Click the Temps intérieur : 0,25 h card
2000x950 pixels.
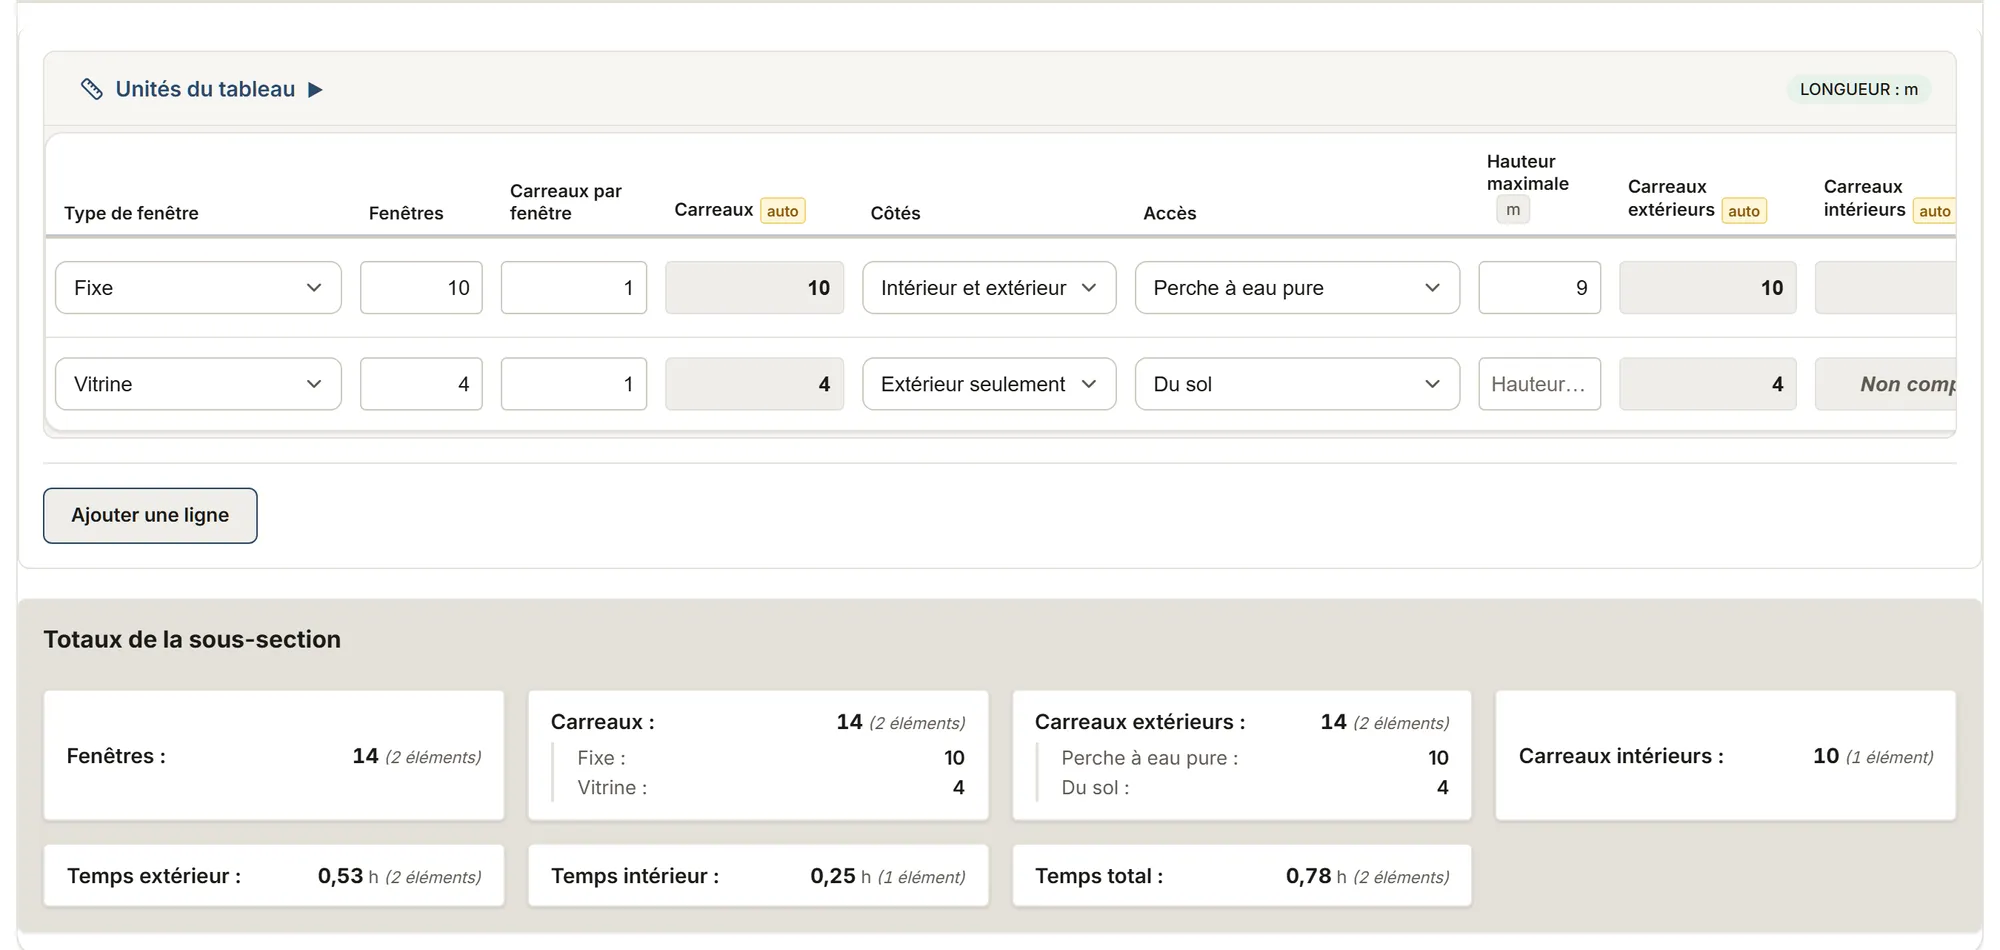coord(758,876)
